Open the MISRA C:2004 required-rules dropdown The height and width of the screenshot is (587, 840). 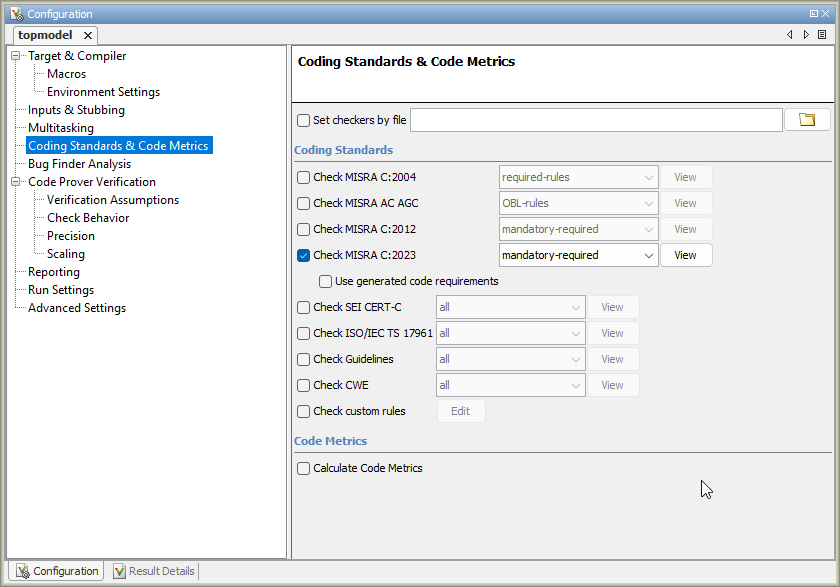(x=579, y=177)
